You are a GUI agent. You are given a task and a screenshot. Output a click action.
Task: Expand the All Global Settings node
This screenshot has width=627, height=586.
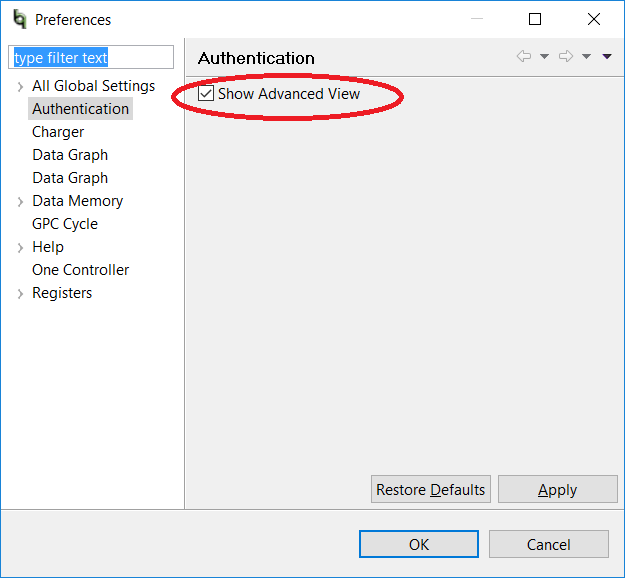[x=20, y=87]
